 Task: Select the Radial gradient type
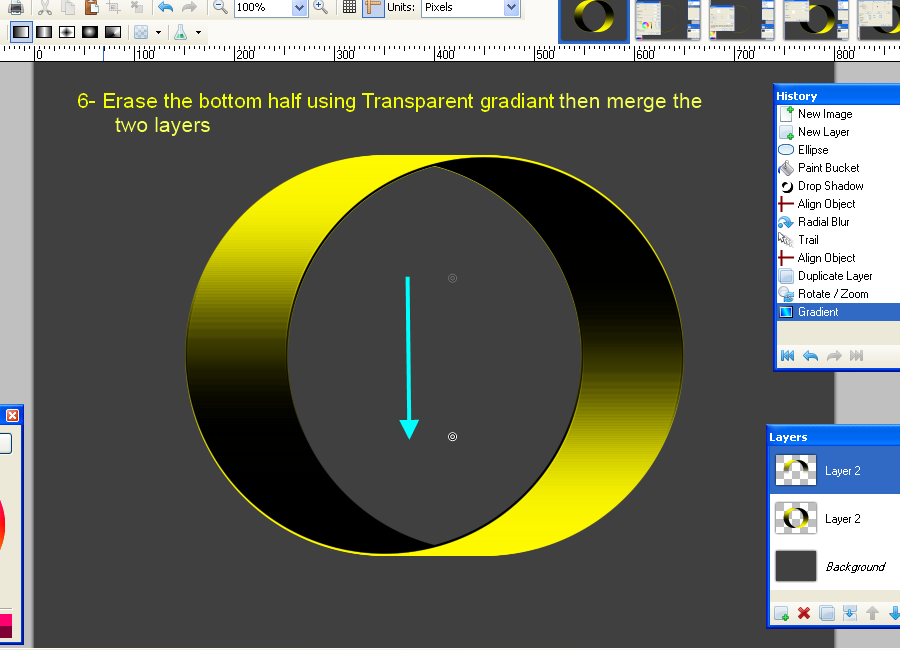[90, 32]
